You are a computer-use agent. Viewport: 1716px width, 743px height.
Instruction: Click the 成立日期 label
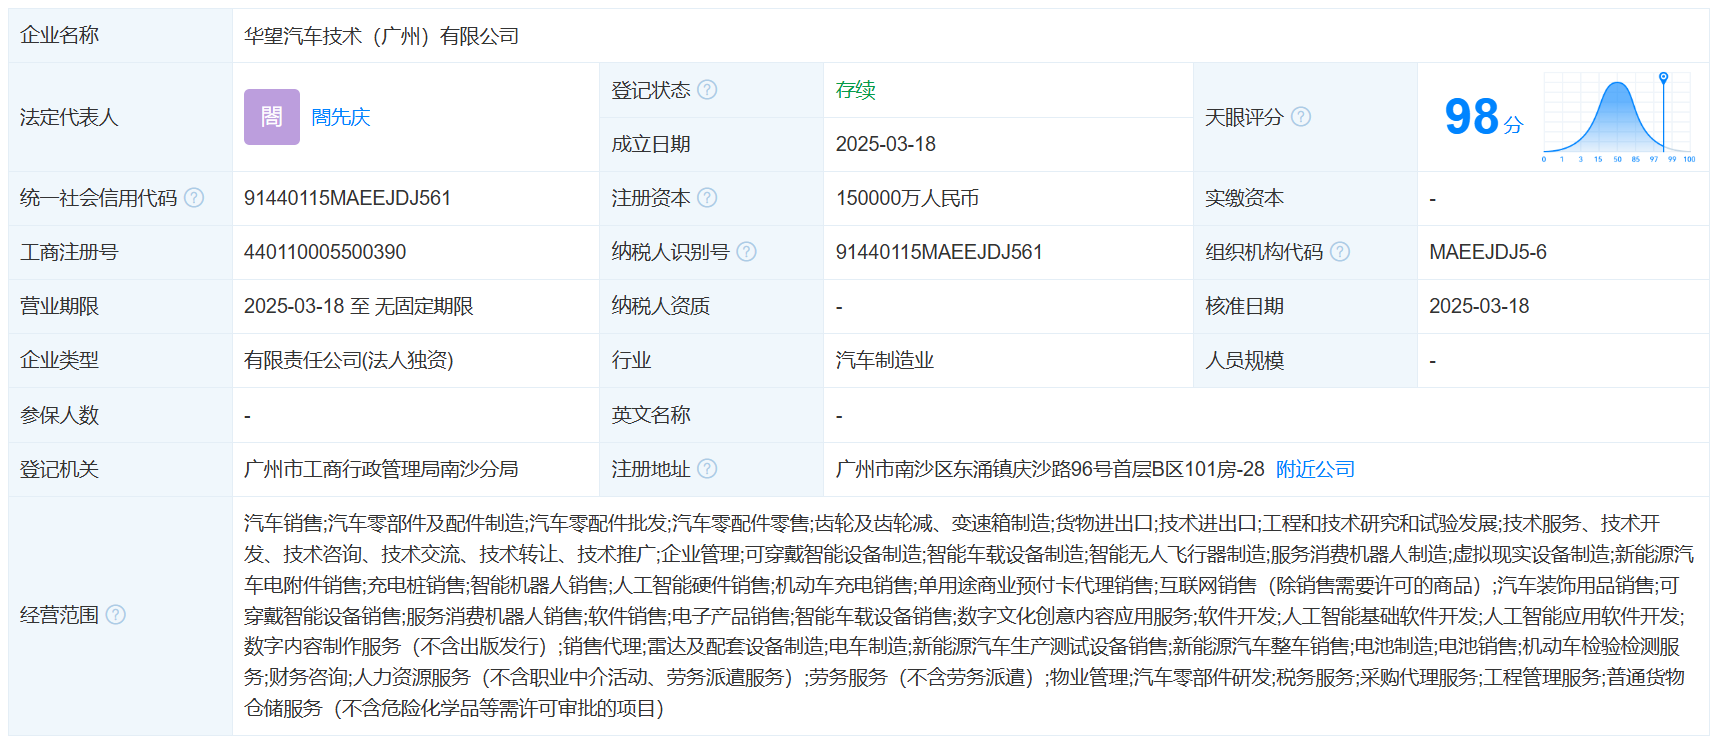pyautogui.click(x=651, y=144)
